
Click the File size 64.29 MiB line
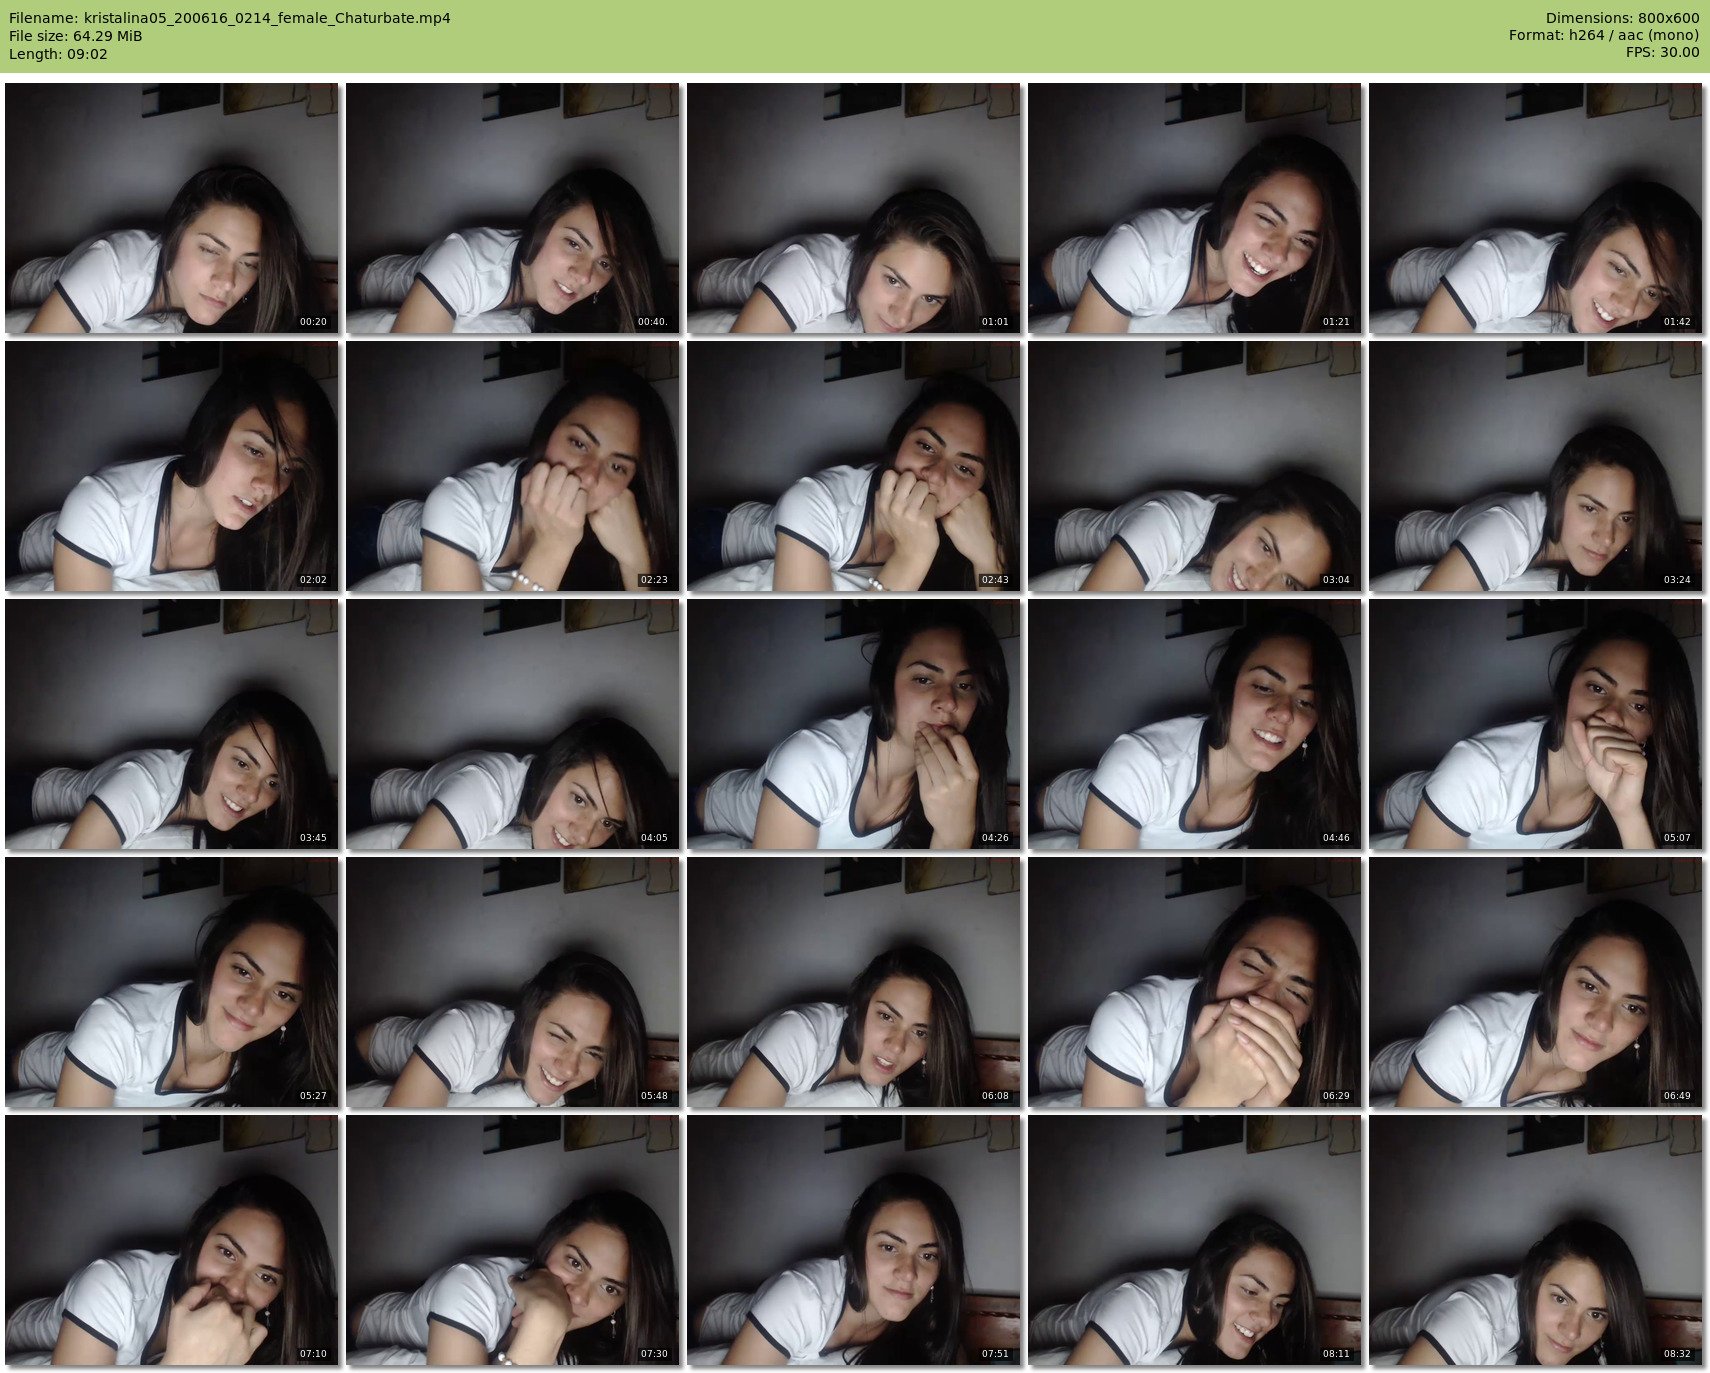click(x=75, y=36)
